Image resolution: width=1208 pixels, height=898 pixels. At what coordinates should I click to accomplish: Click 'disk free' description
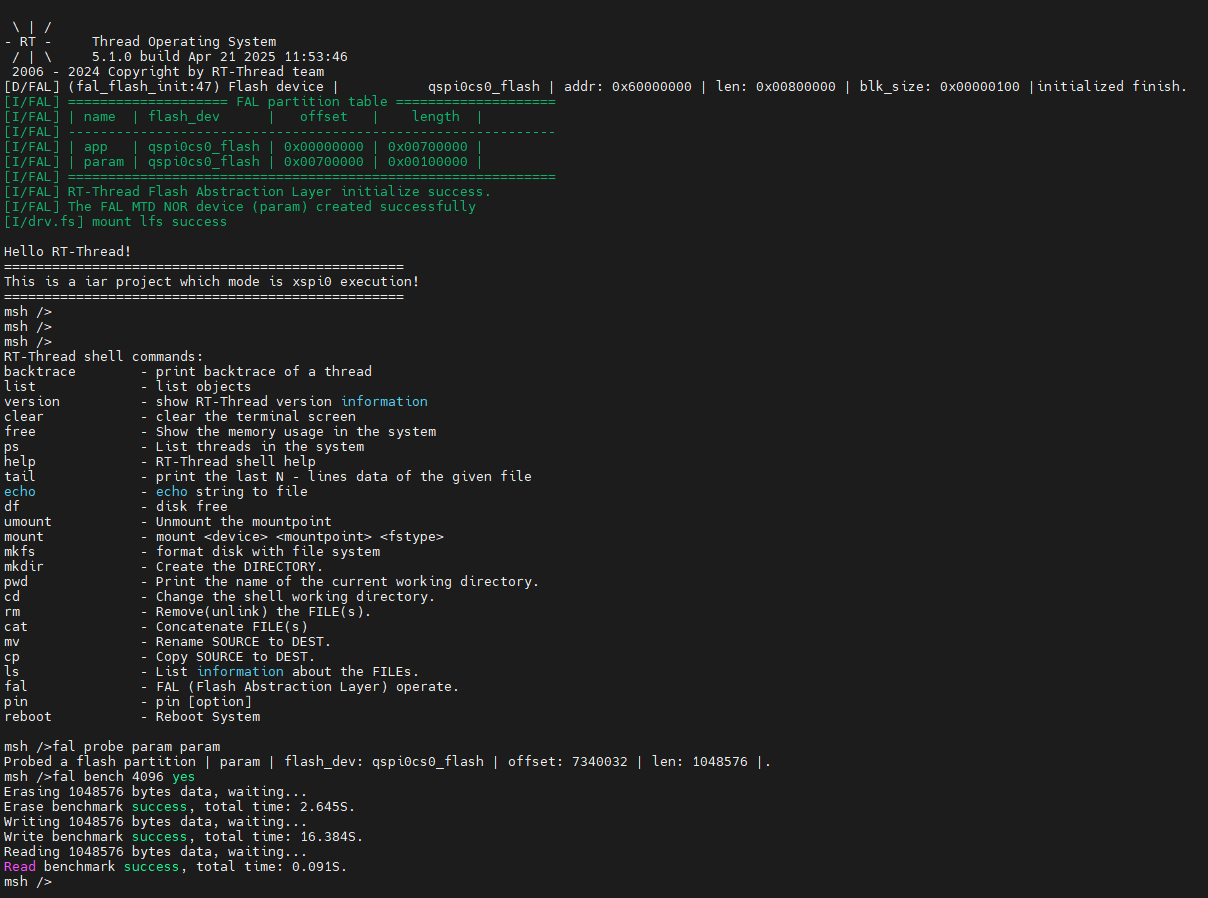click(191, 507)
